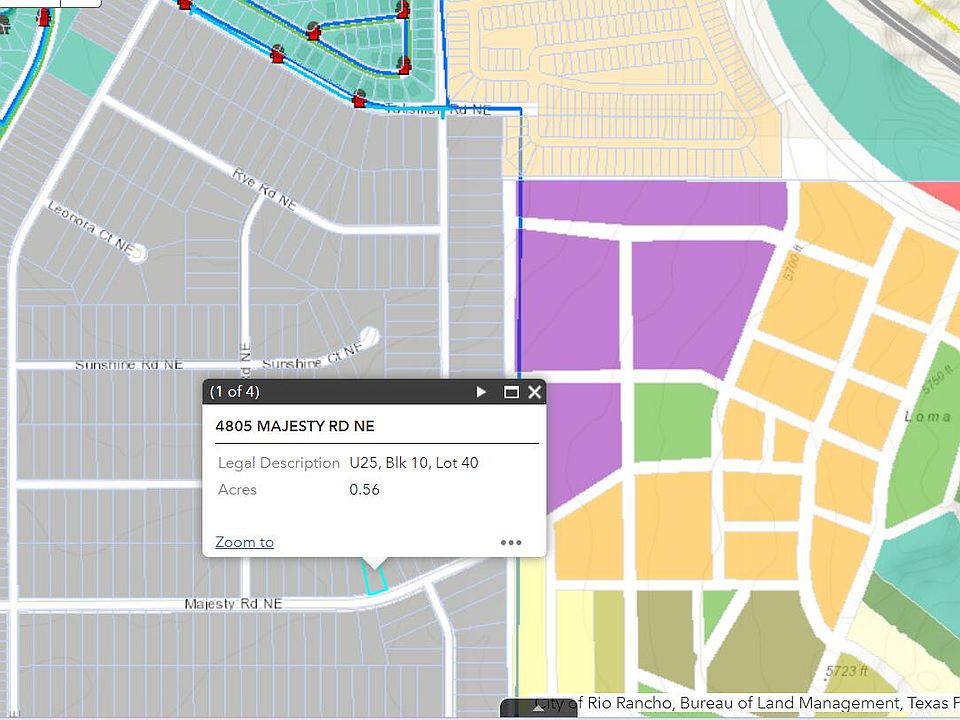960x720 pixels.
Task: Click the cyan highlighted parcel outline
Action: (x=374, y=579)
